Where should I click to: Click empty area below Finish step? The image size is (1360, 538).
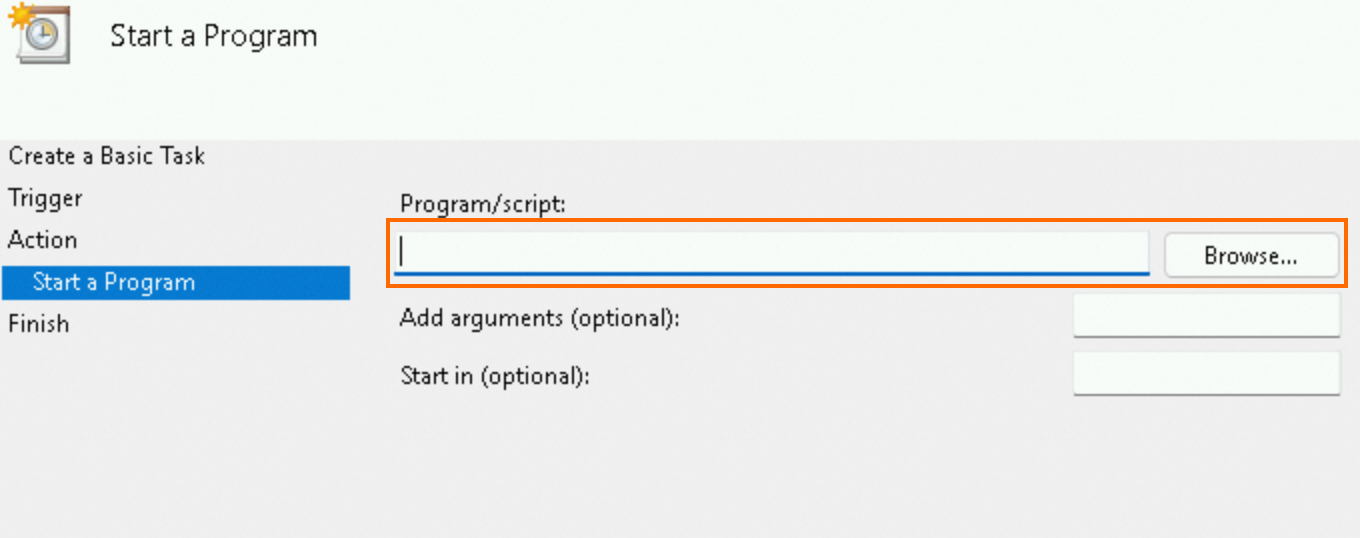[175, 430]
